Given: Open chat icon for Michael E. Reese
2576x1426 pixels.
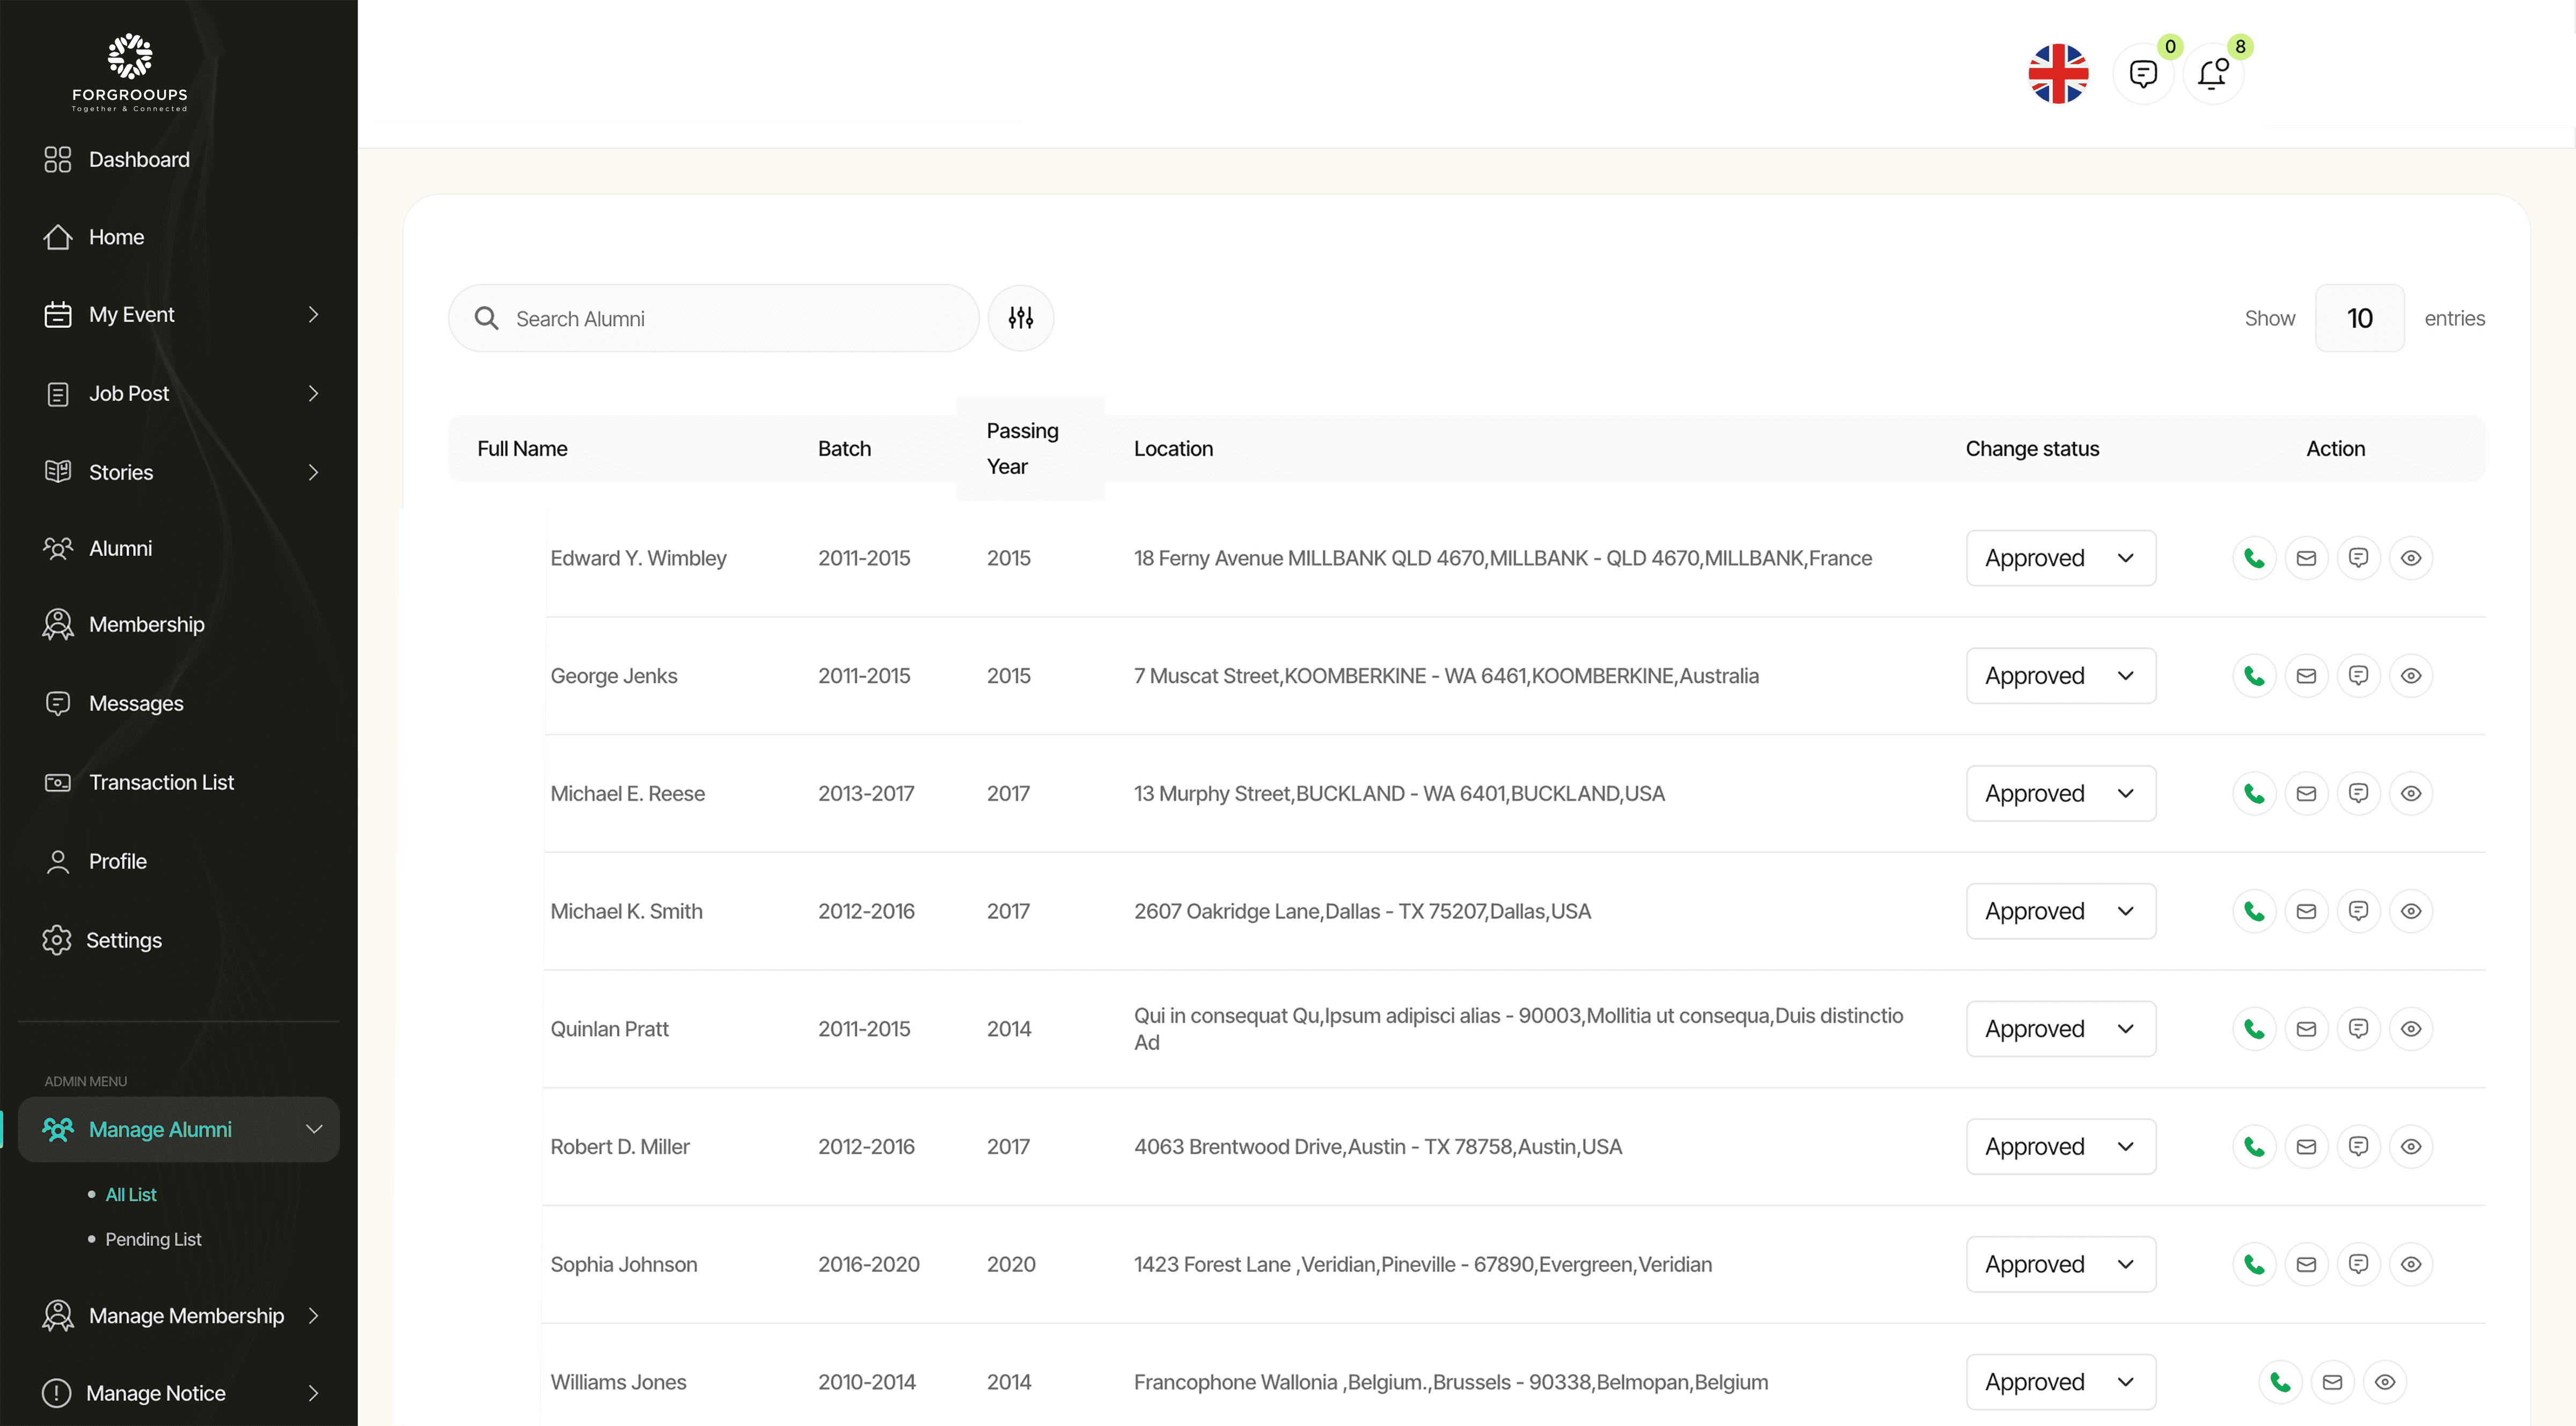Looking at the screenshot, I should [2358, 793].
